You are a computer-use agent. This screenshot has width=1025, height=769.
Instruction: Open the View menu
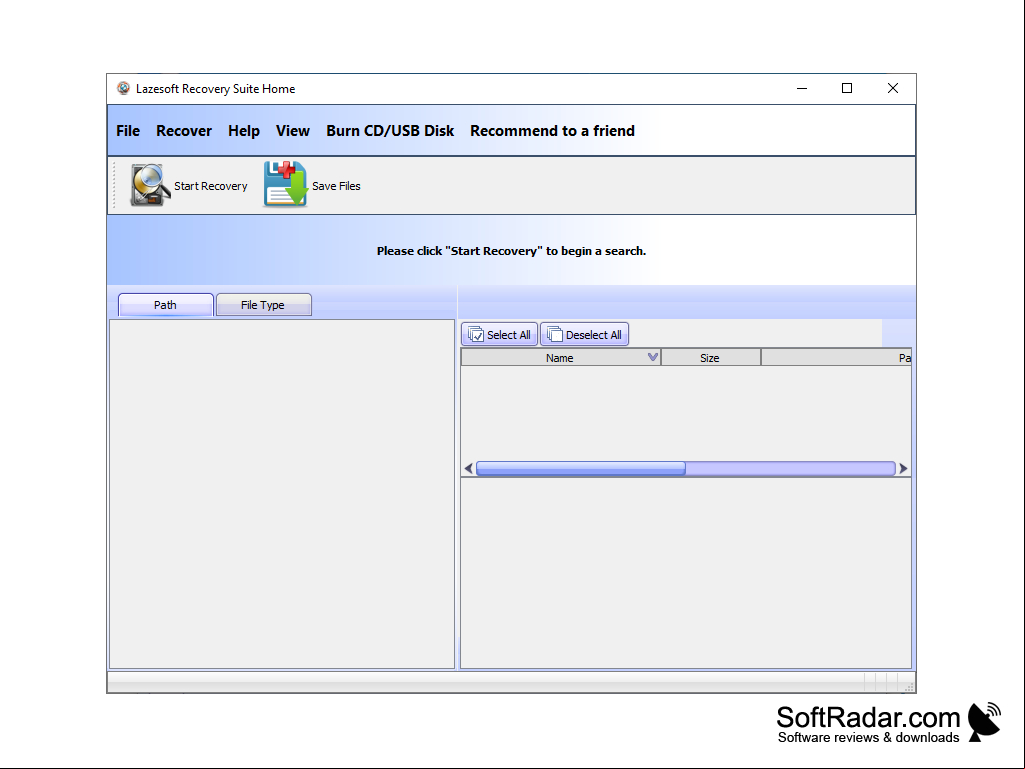(x=293, y=131)
